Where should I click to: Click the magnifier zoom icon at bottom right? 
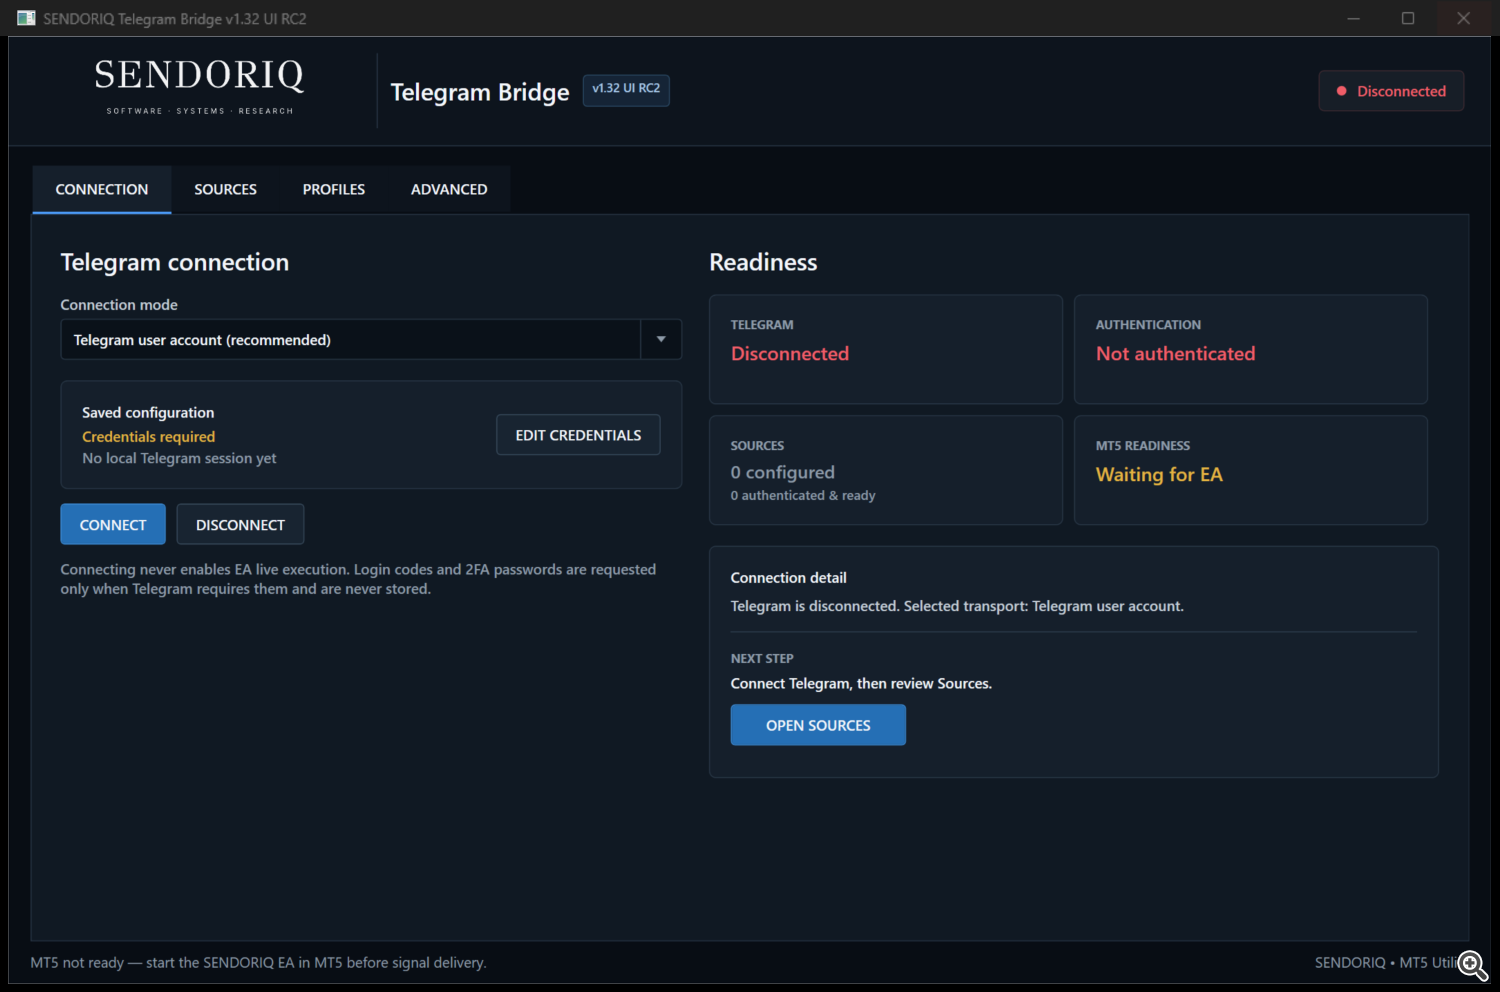[1472, 965]
